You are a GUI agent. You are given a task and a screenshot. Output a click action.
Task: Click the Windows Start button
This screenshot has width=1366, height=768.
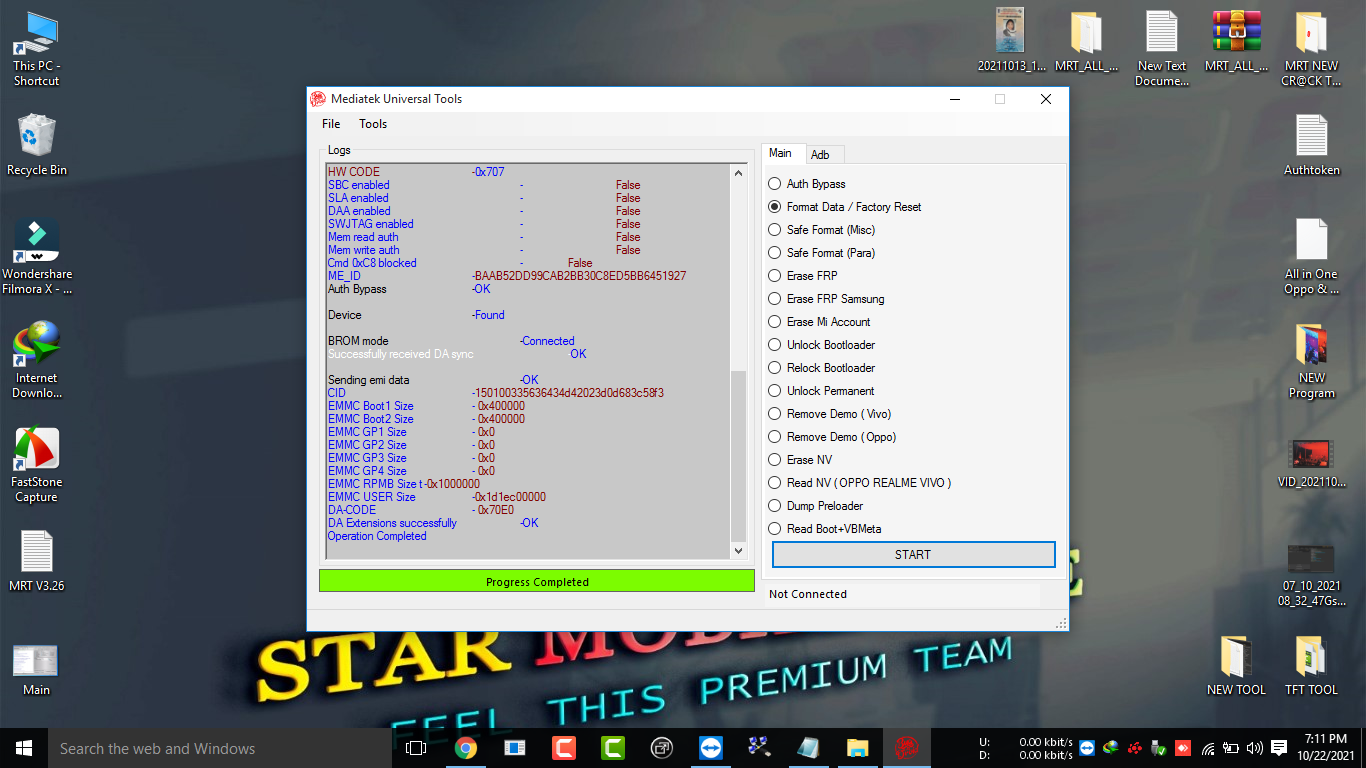tap(24, 748)
